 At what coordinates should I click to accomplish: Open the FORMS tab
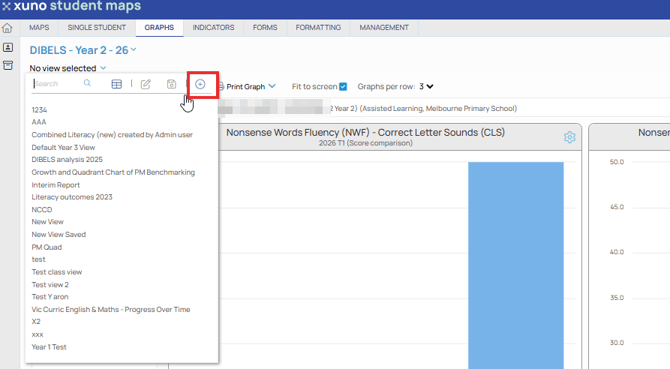[x=265, y=28]
